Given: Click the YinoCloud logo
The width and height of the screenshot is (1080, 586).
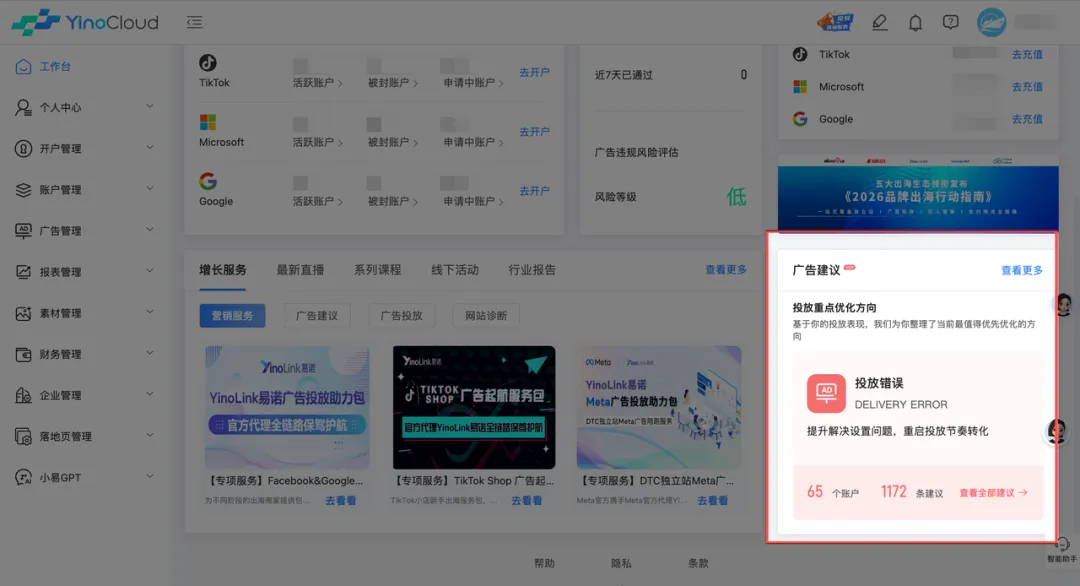Looking at the screenshot, I should pos(85,22).
